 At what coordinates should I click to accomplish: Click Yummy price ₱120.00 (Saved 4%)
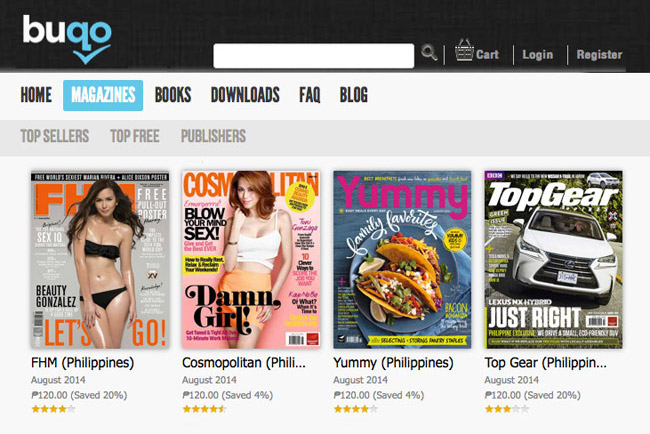tap(379, 395)
